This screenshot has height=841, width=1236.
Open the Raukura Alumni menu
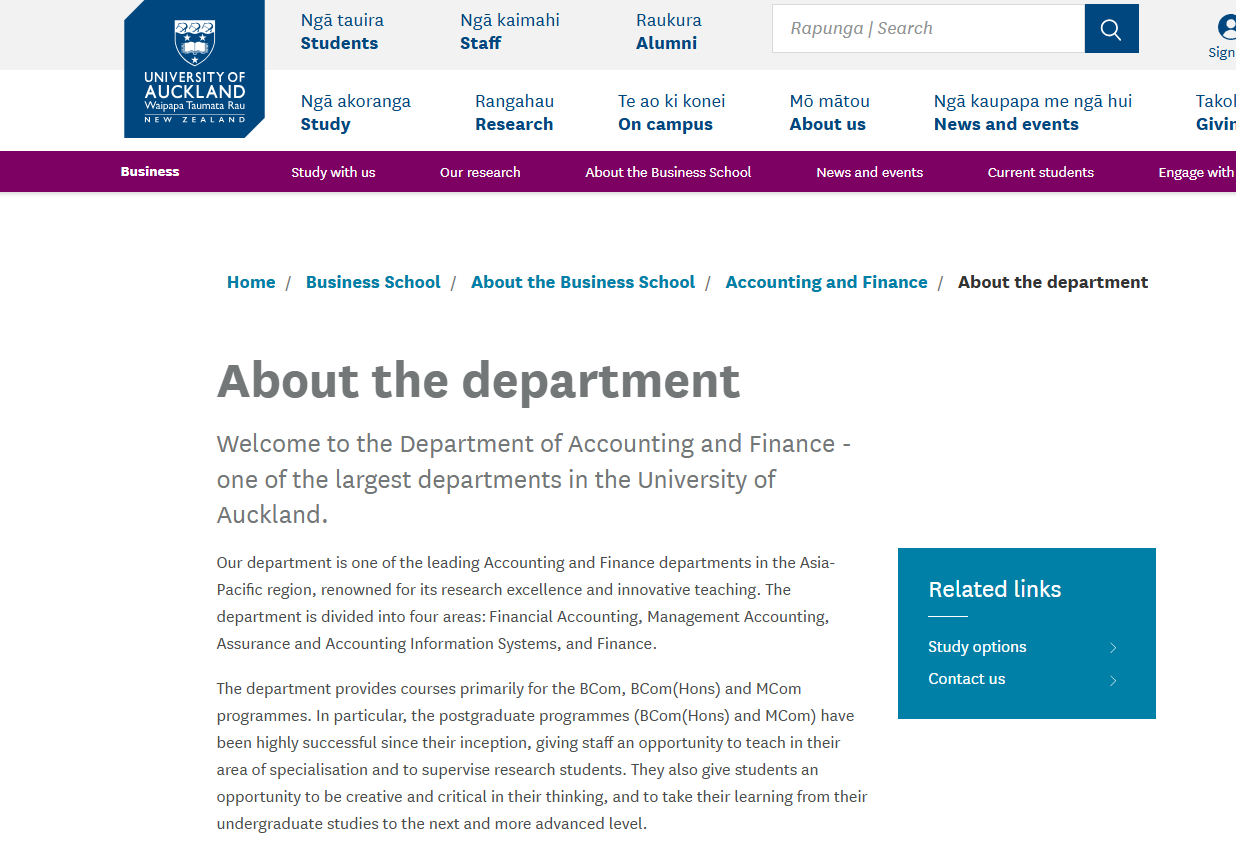coord(668,31)
